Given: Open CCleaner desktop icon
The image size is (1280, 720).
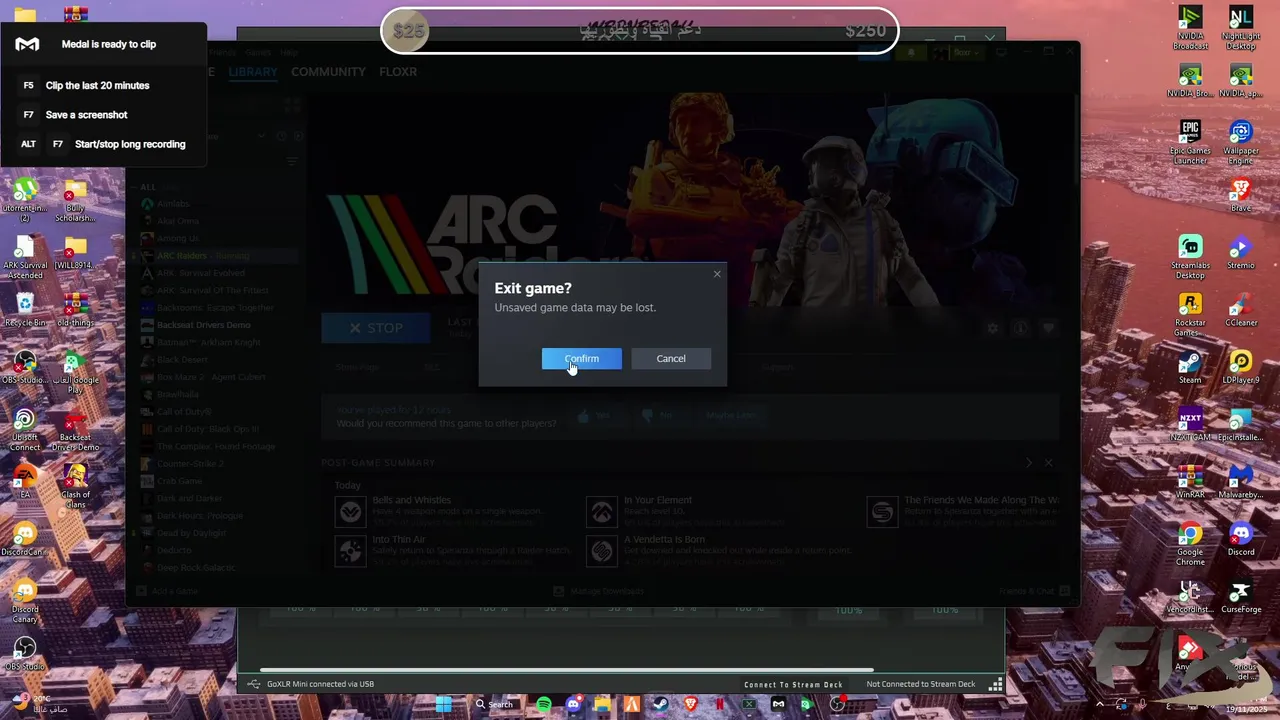Looking at the screenshot, I should tap(1241, 310).
